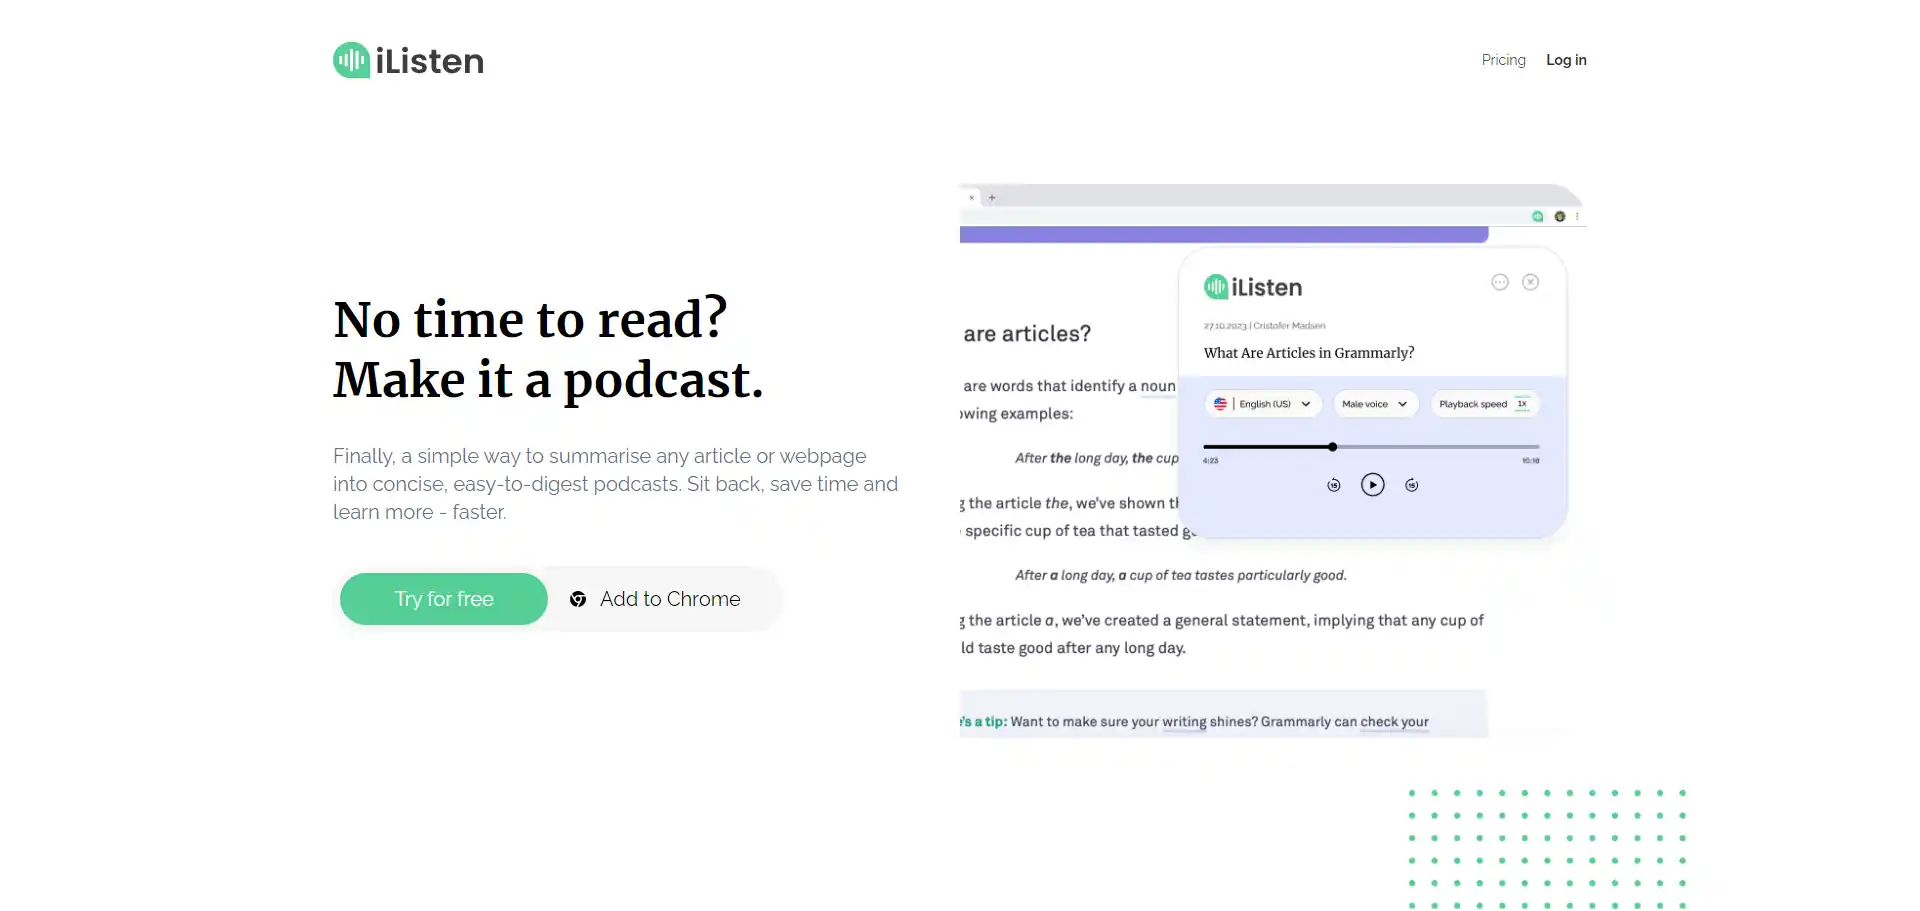
Task: Open the three-dot browser menu in the preview
Action: tap(1577, 216)
